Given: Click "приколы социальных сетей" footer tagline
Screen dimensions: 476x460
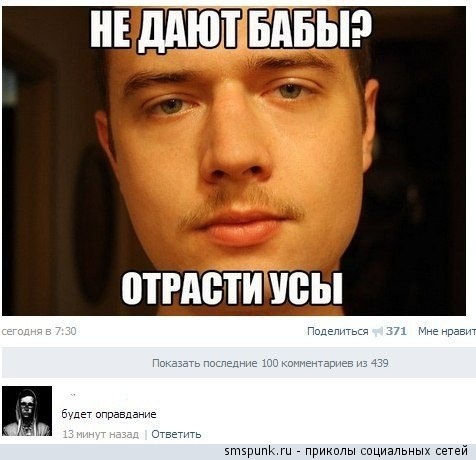Looking at the screenshot, I should (x=386, y=451).
